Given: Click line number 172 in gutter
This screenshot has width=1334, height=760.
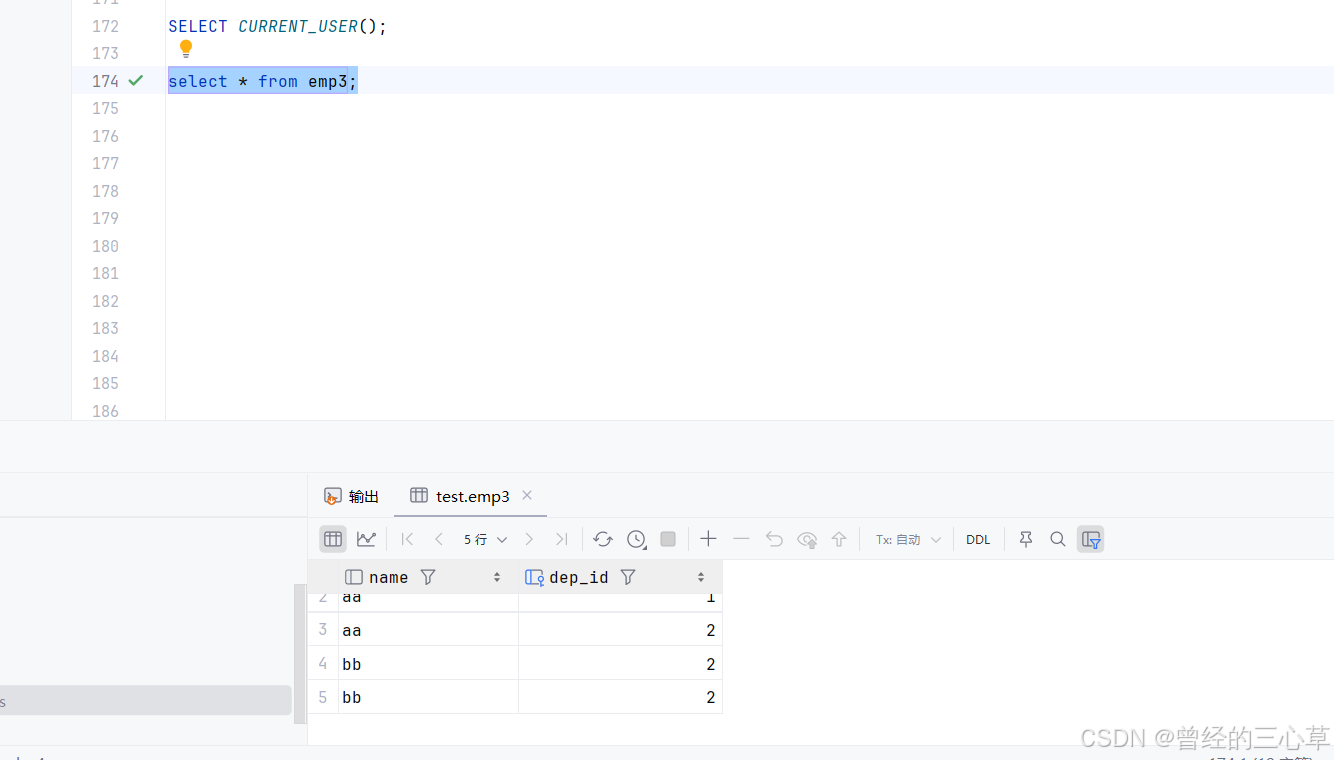Looking at the screenshot, I should pyautogui.click(x=105, y=26).
